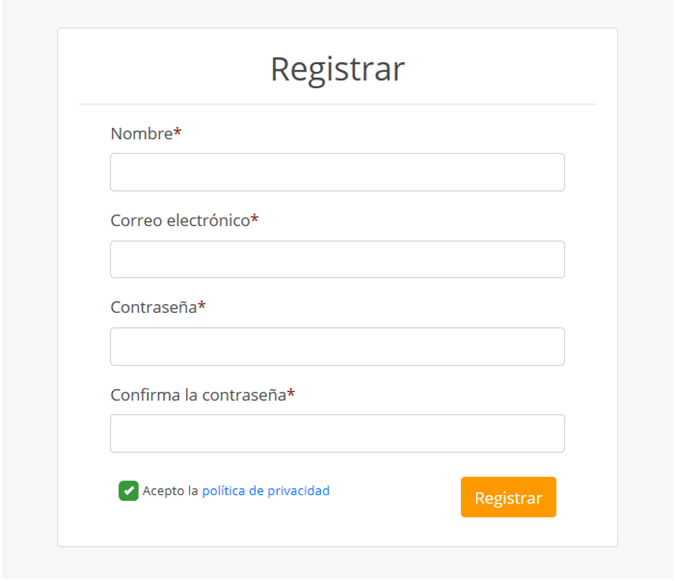The image size is (675, 581).
Task: Click the asterisk after Confirma la contraseña
Action: 291,393
